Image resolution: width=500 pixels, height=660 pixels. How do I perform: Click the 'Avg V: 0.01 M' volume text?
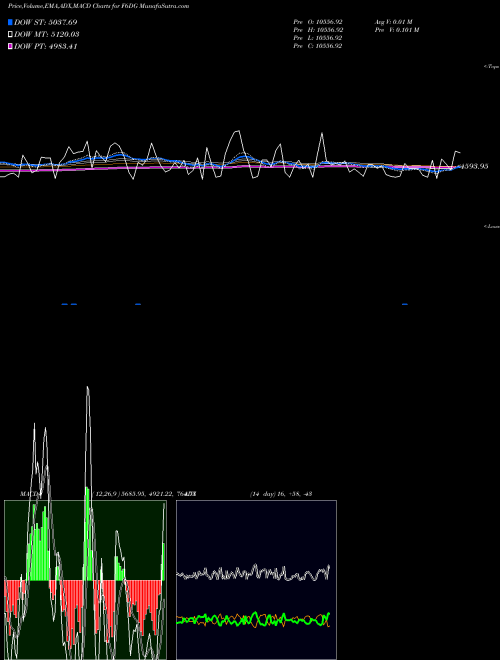point(394,22)
